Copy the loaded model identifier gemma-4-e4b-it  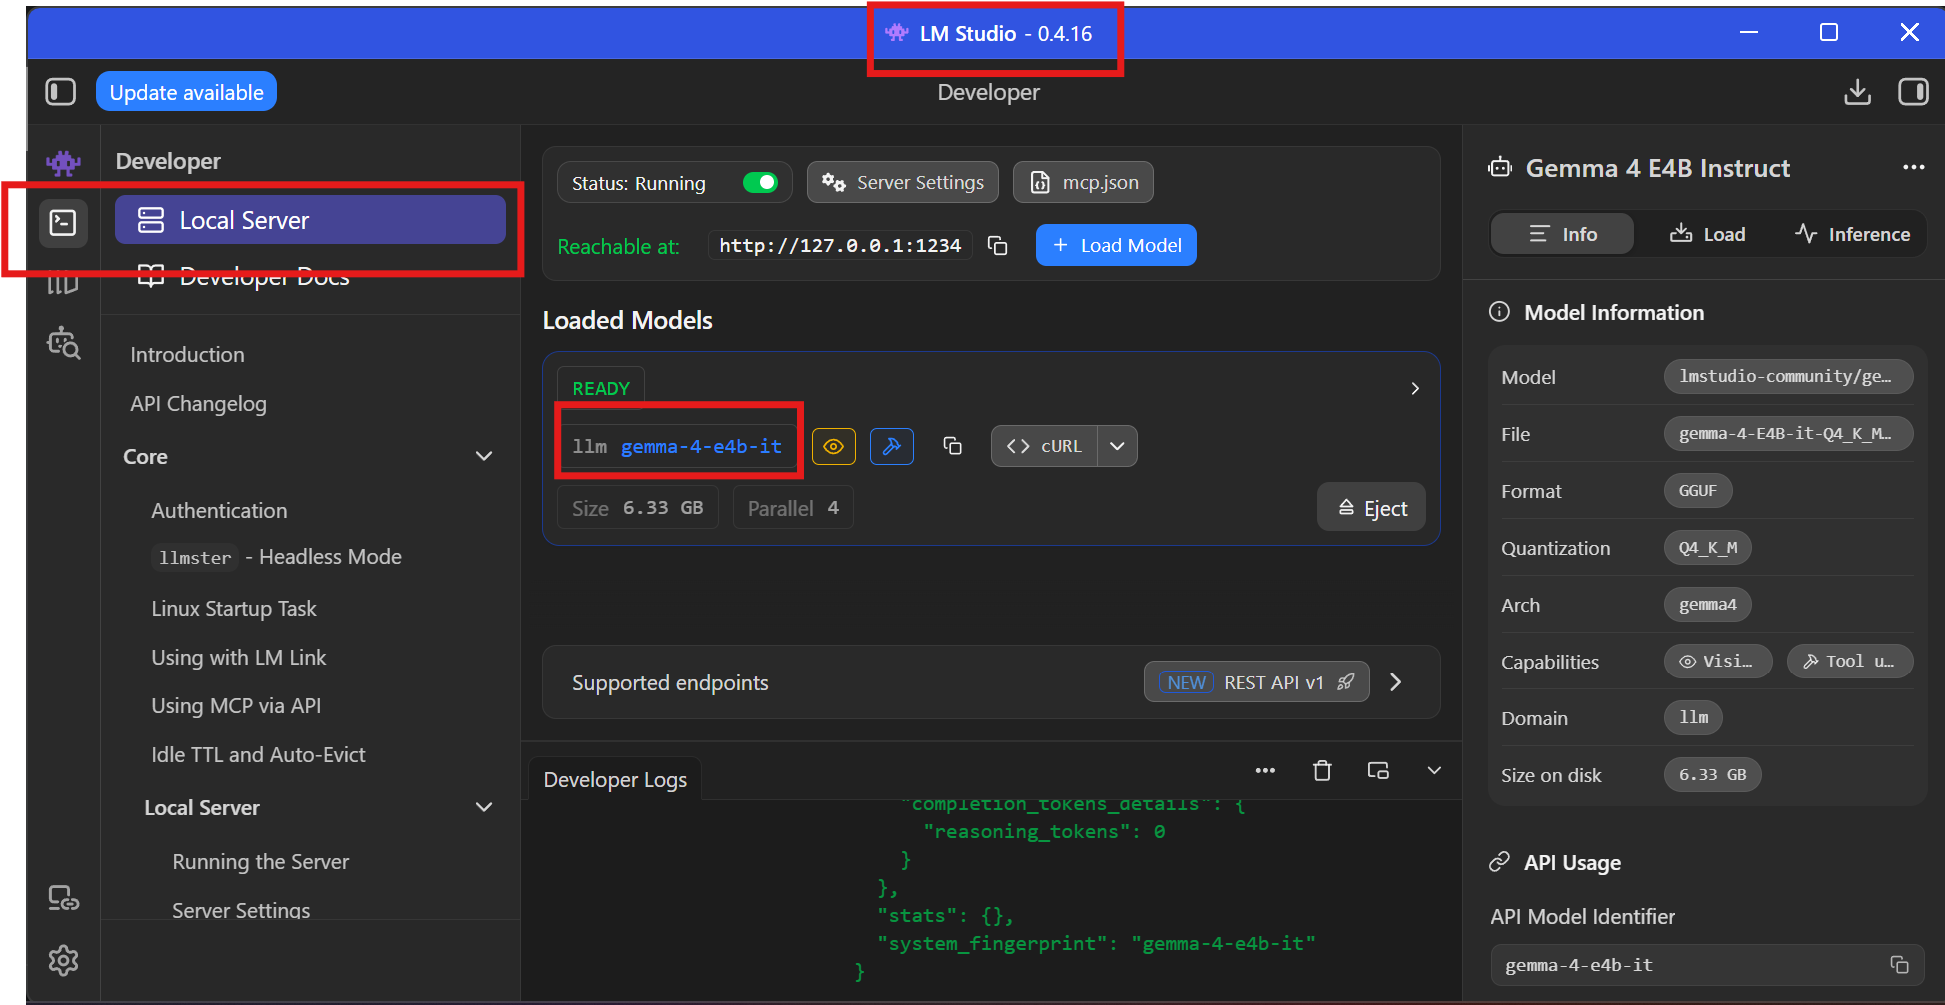click(x=953, y=446)
